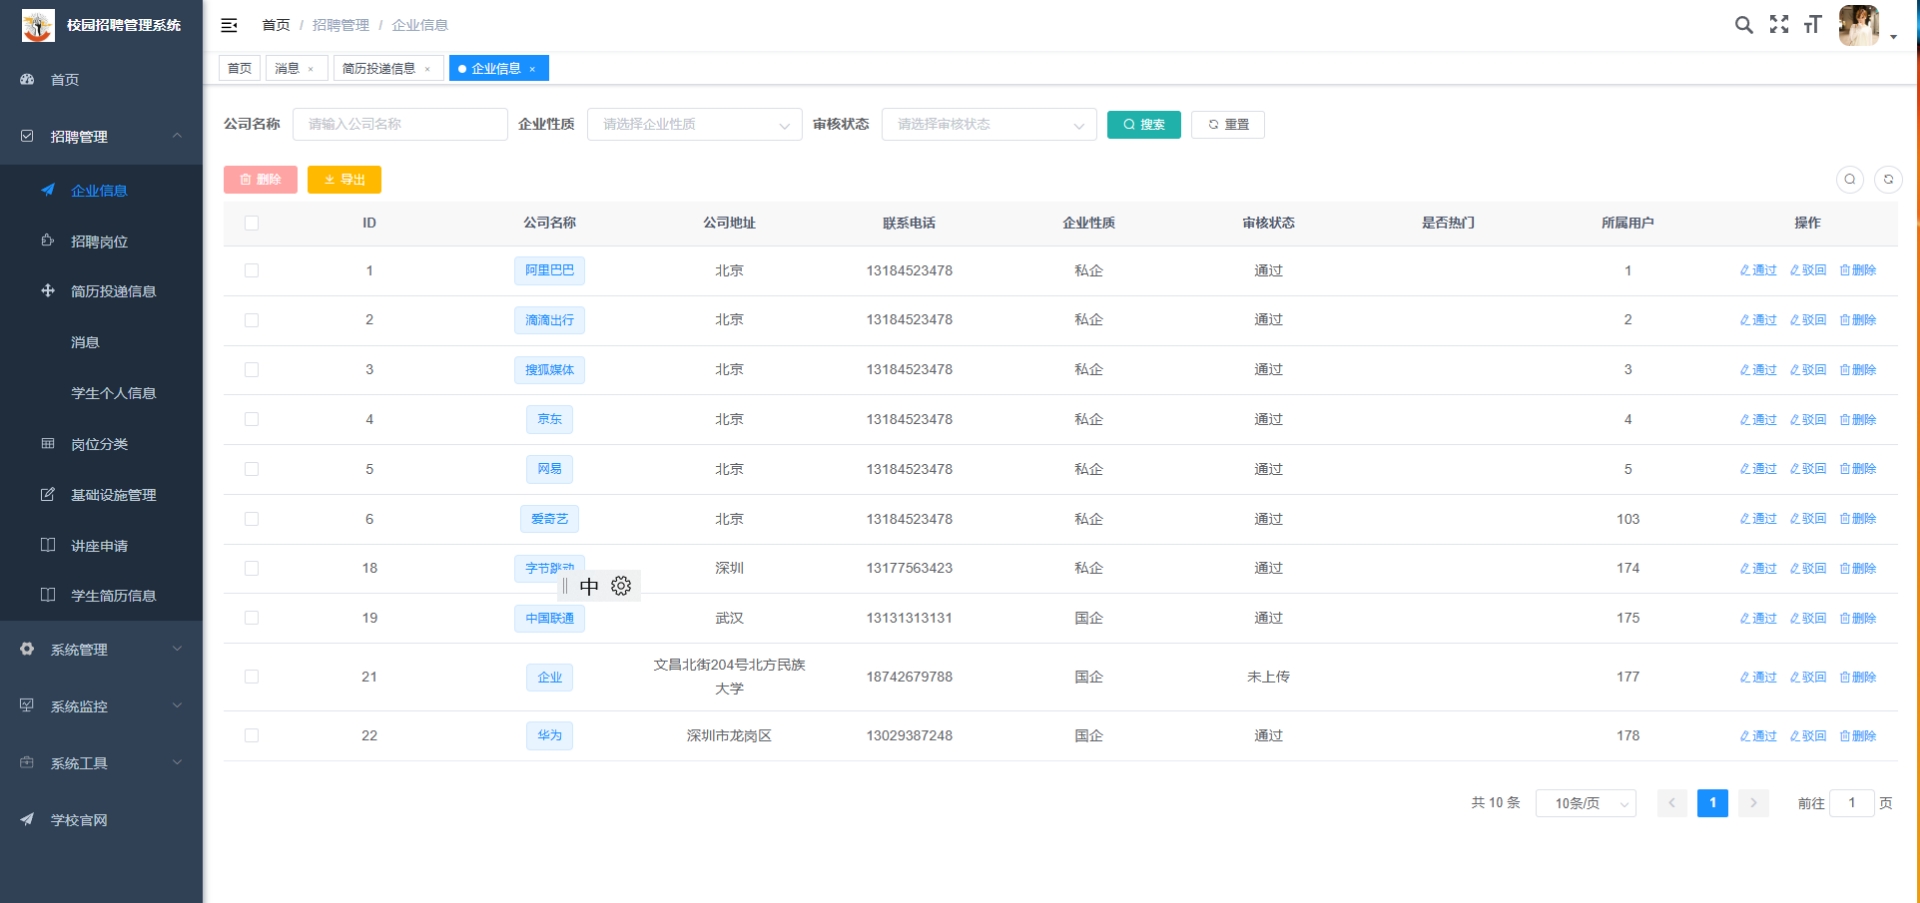Click the 公司名称 search input field

pyautogui.click(x=400, y=125)
